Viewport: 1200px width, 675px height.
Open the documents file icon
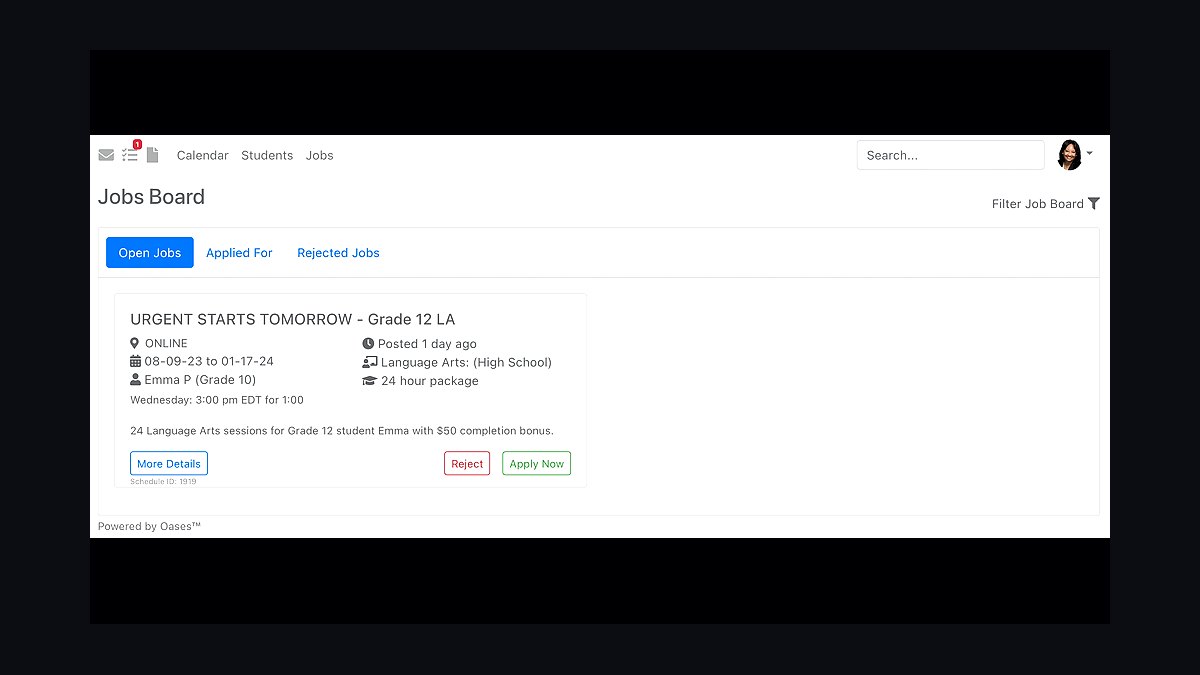click(x=153, y=155)
